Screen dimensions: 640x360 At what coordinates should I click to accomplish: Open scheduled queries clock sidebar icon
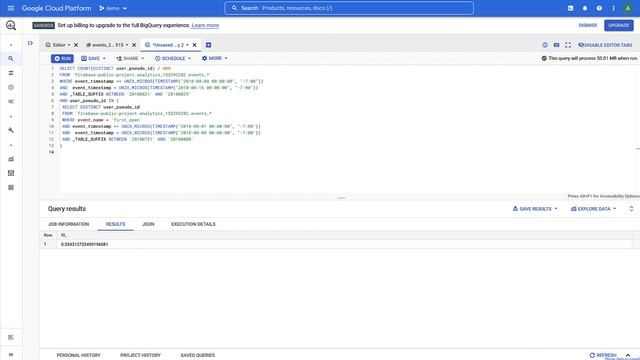coord(11,87)
